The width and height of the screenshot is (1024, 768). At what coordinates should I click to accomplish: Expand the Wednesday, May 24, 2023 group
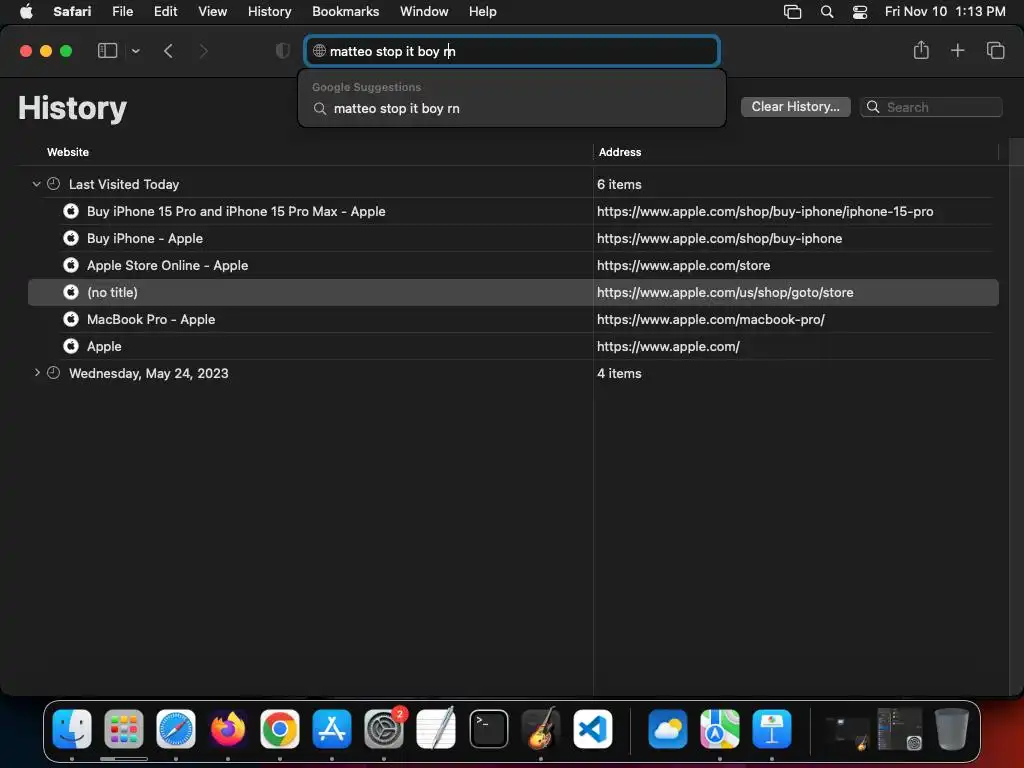(37, 373)
